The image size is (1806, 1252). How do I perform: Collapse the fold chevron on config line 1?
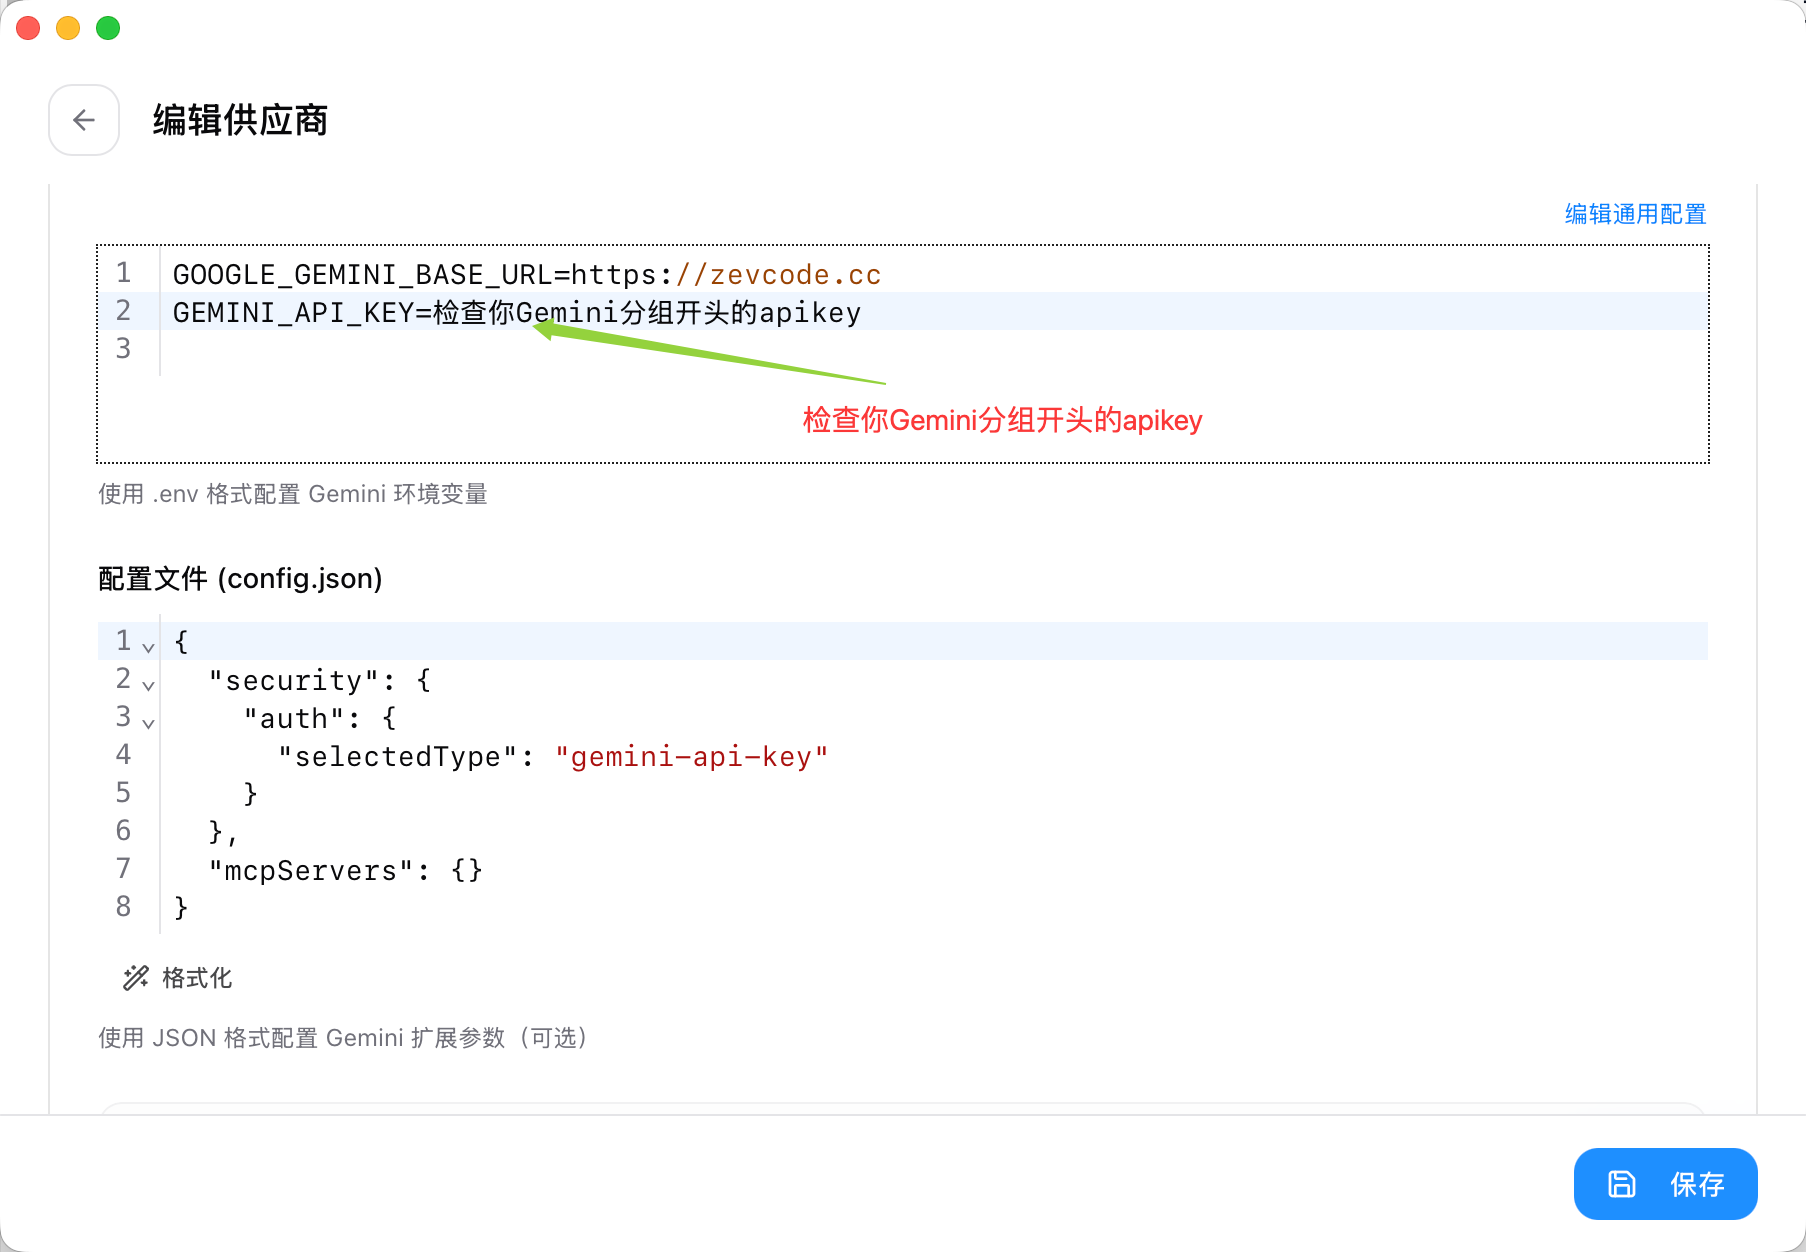[x=148, y=646]
